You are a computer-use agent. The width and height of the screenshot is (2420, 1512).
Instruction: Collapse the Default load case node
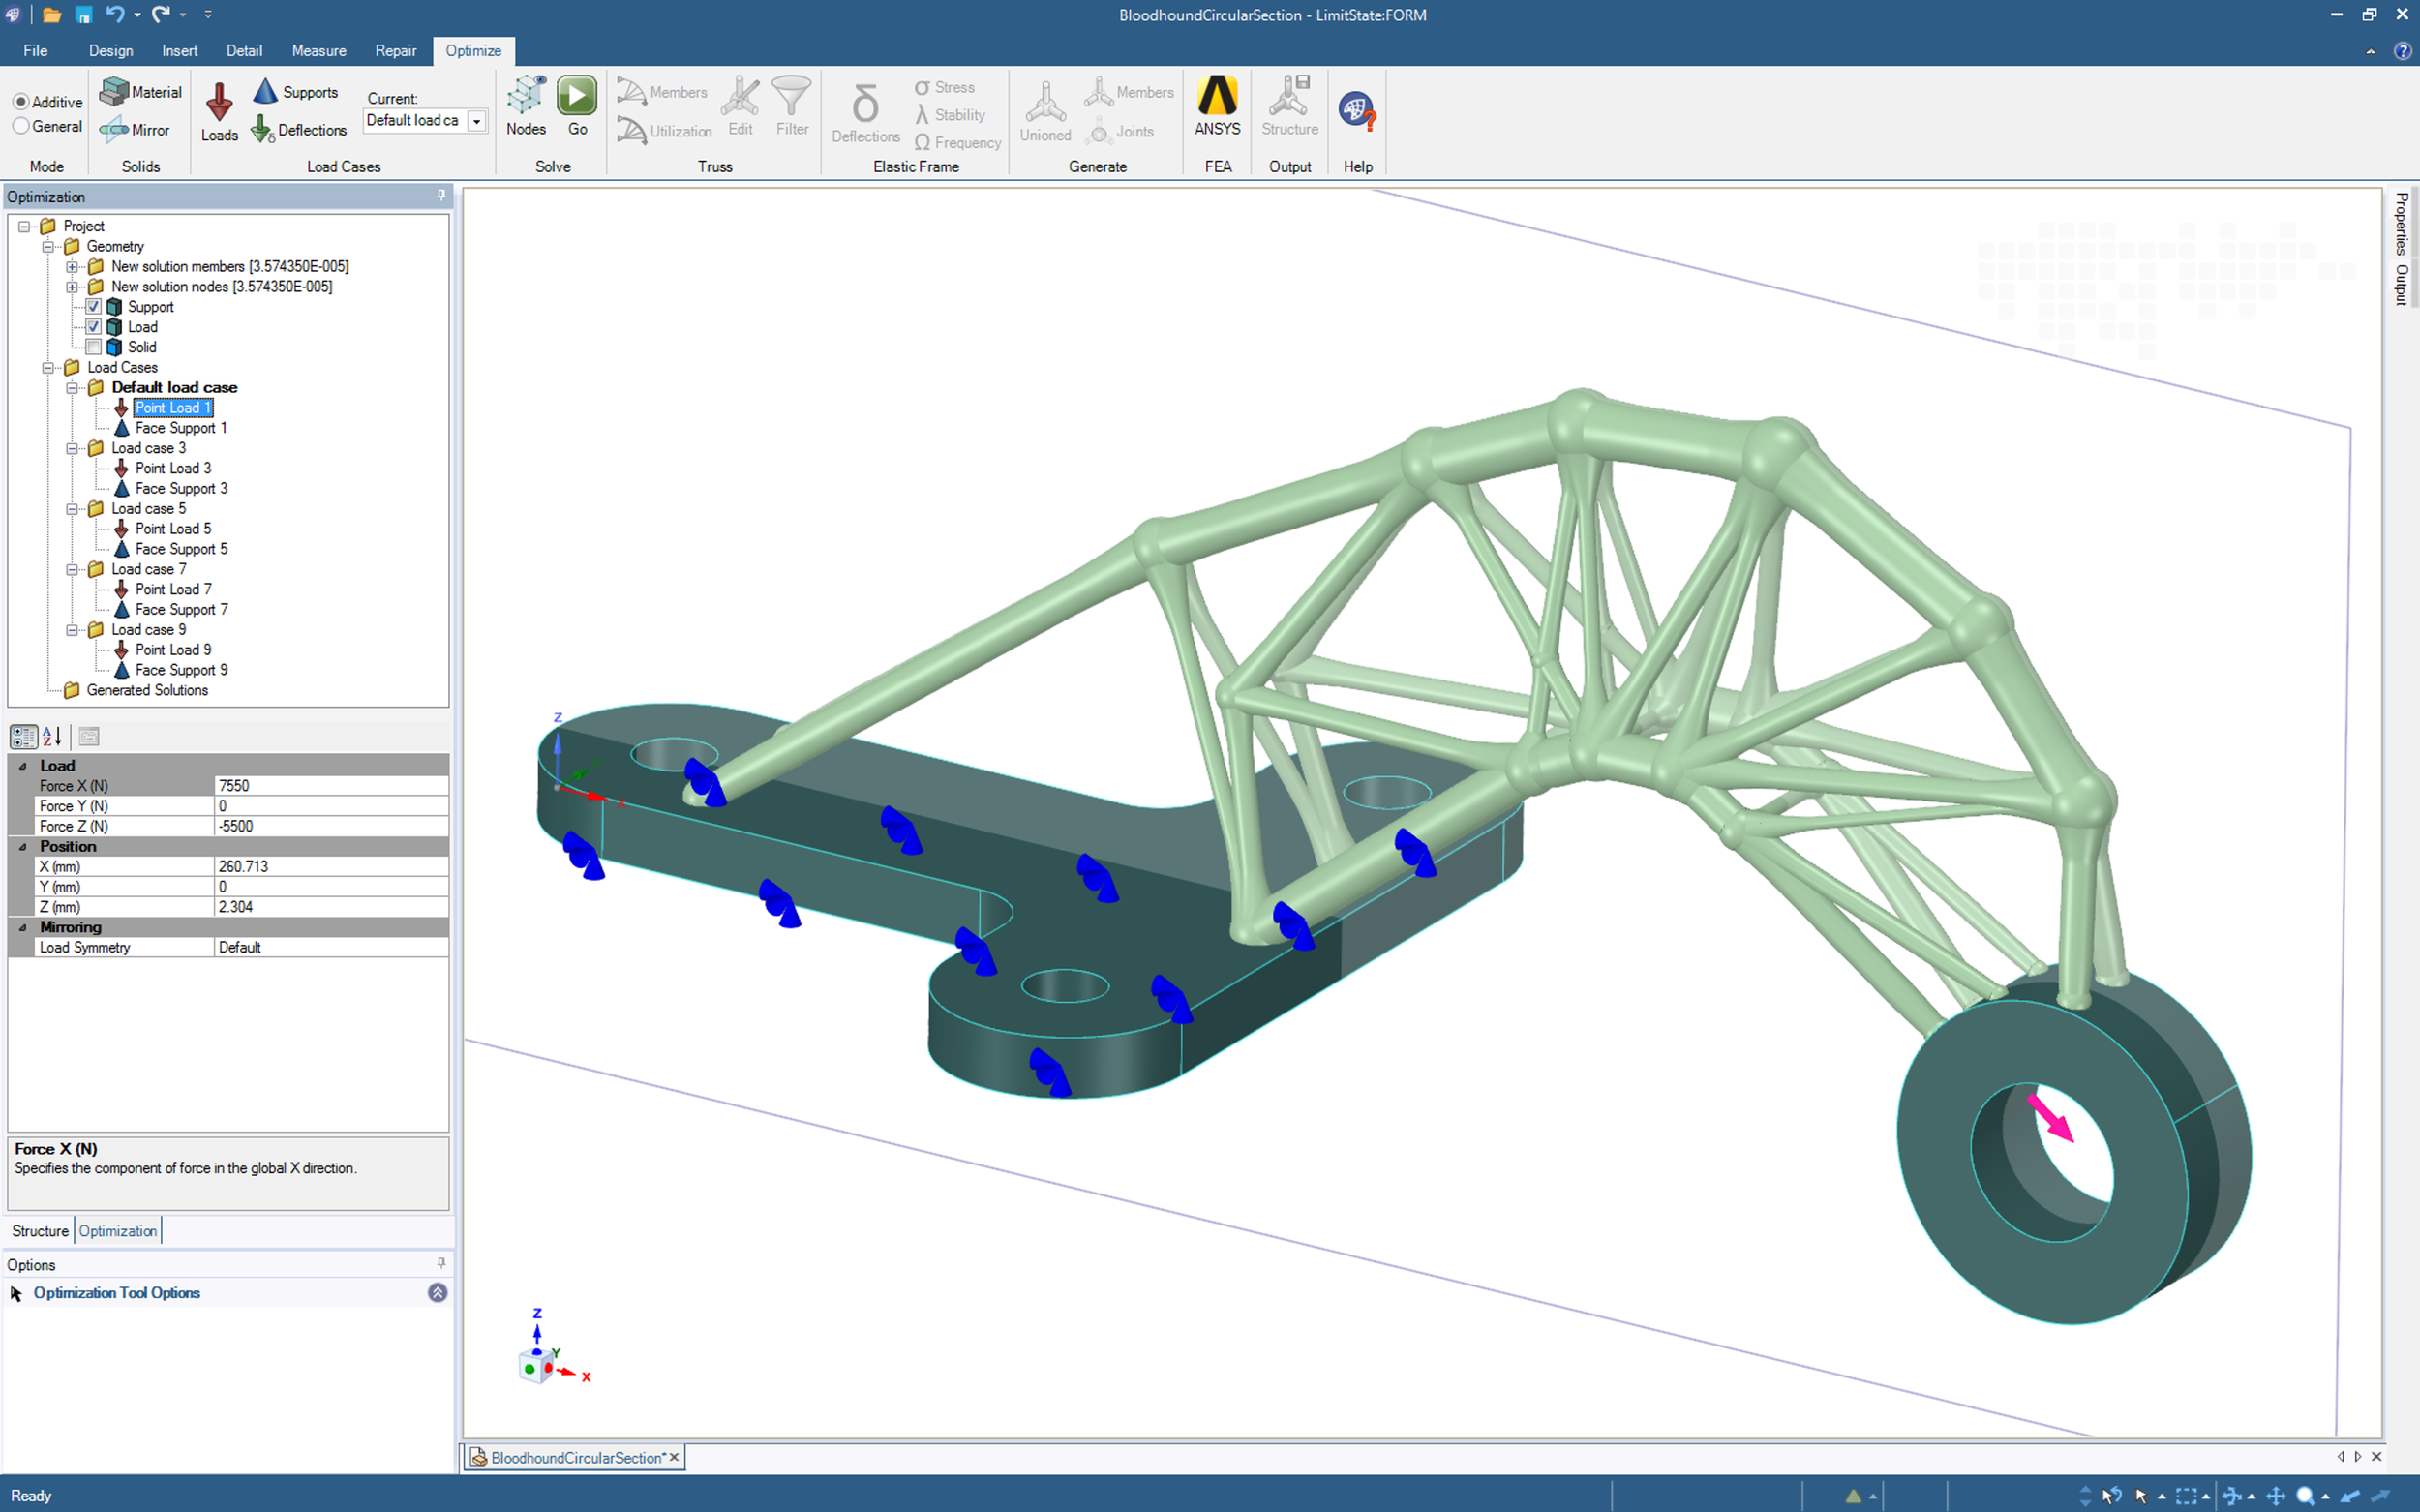pyautogui.click(x=72, y=388)
